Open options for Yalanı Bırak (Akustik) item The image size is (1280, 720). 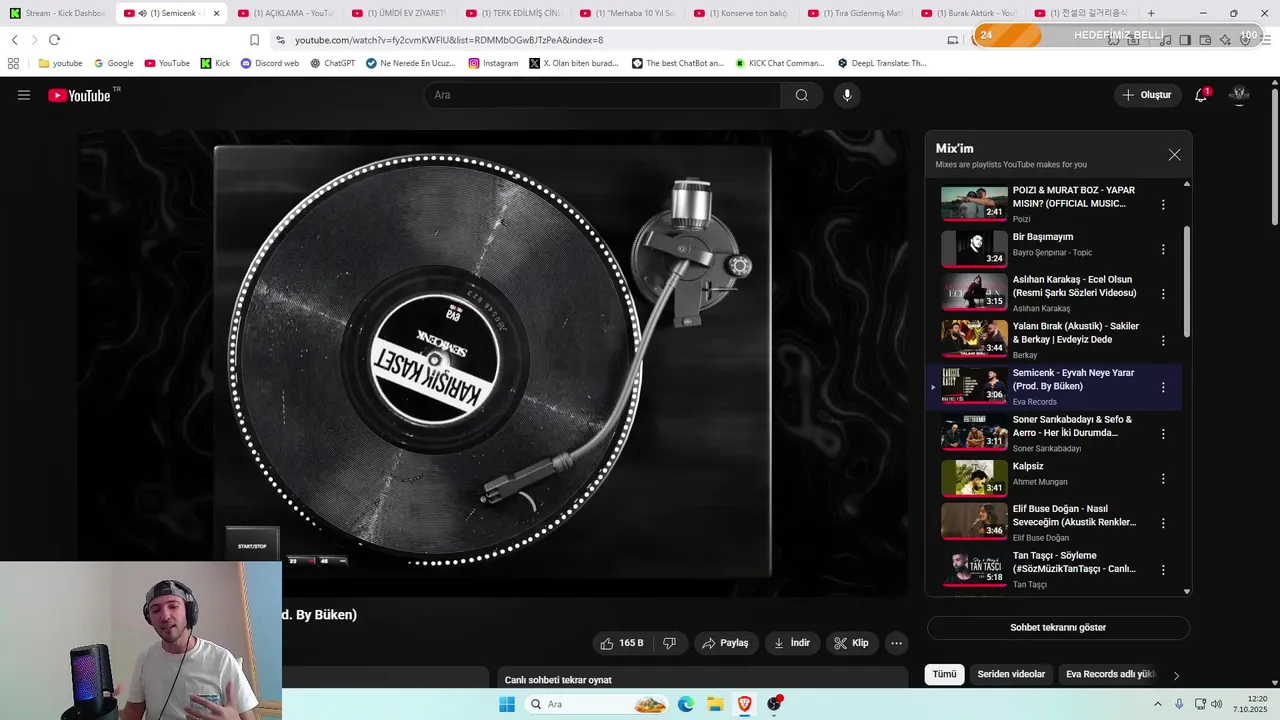[1163, 340]
